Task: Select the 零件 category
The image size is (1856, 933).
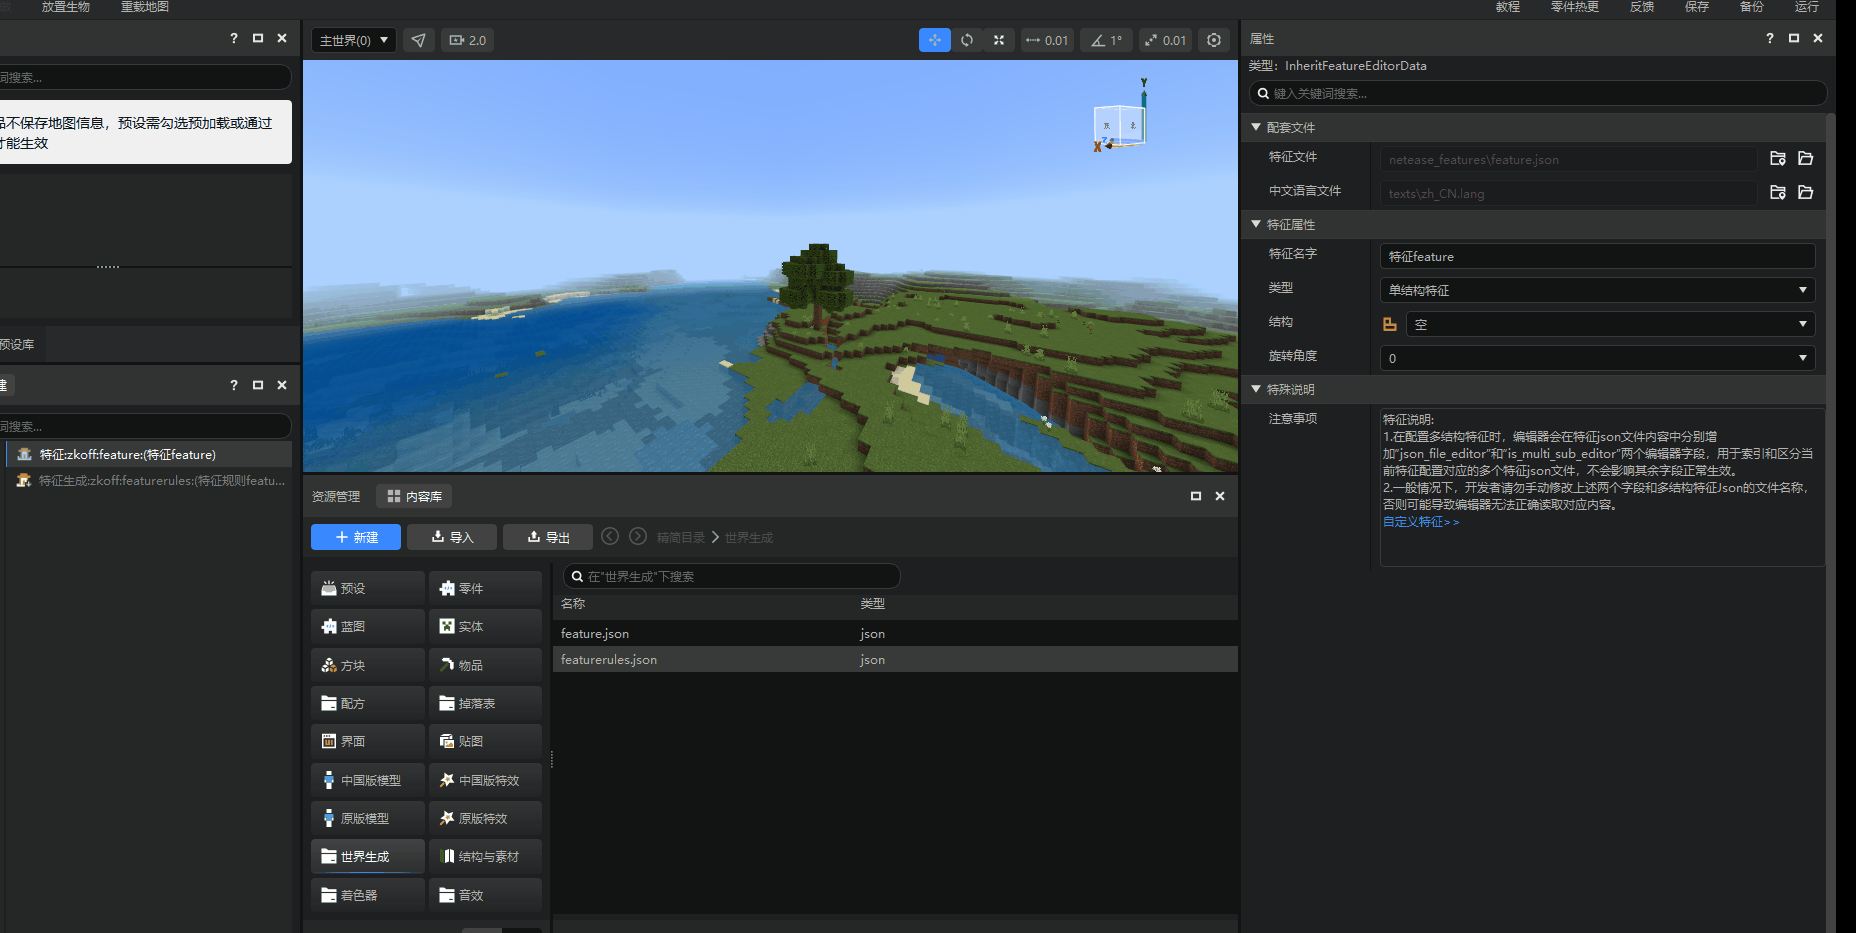Action: tap(485, 588)
